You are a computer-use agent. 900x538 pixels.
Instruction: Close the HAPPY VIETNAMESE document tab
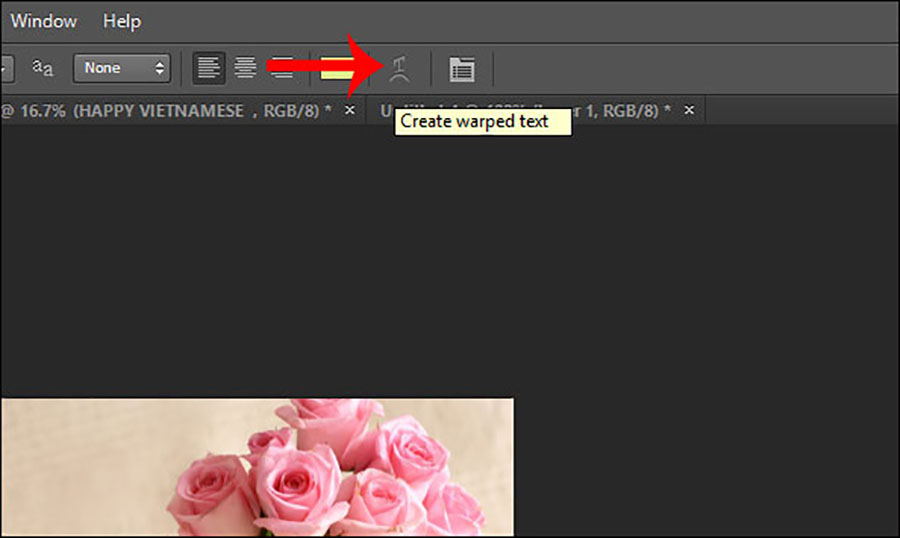(350, 110)
